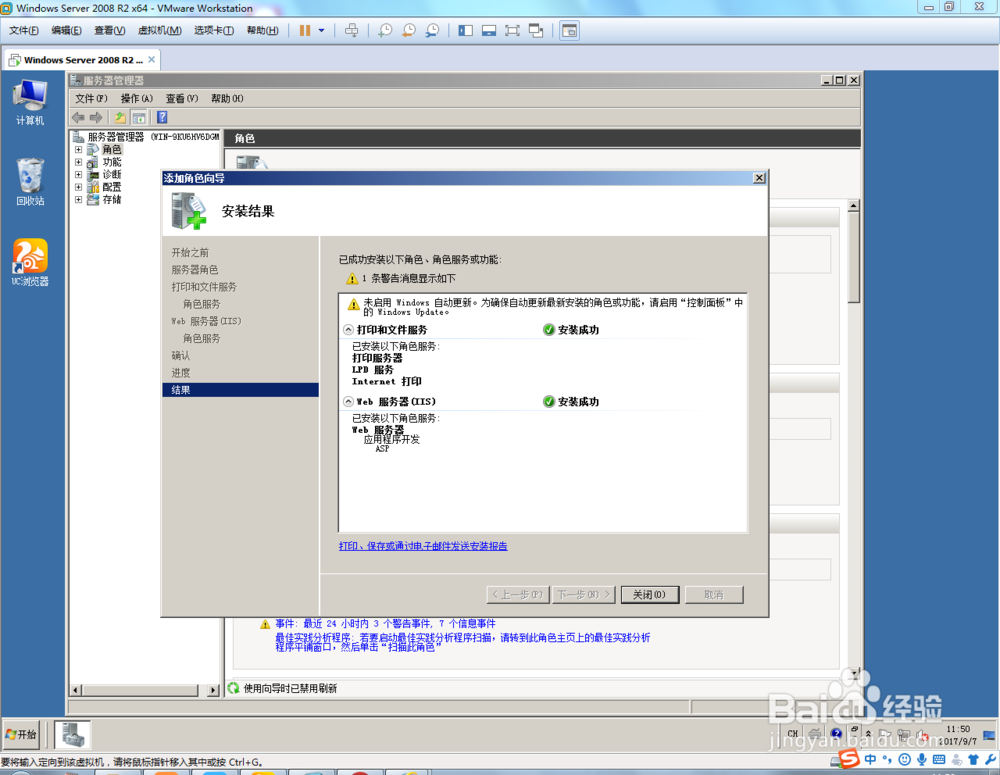Open Sogou soft keyboard icon

[x=939, y=760]
